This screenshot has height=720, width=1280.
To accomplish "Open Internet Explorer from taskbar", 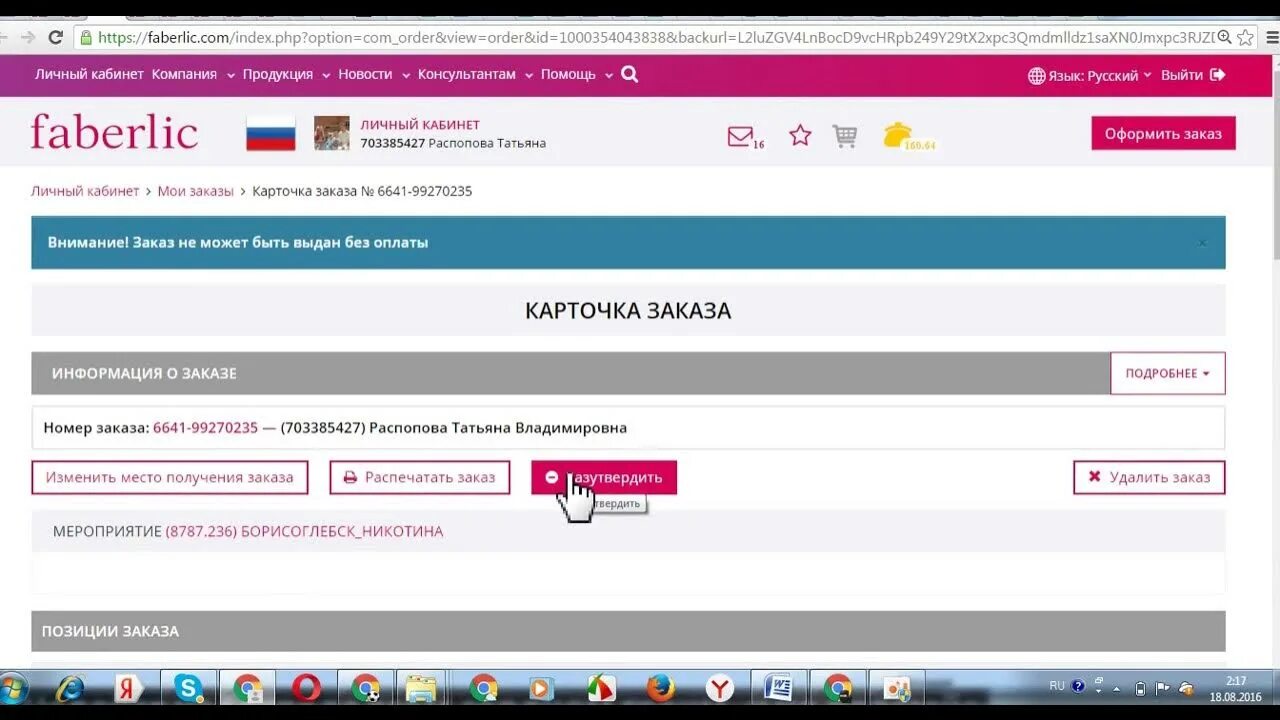I will pyautogui.click(x=70, y=688).
